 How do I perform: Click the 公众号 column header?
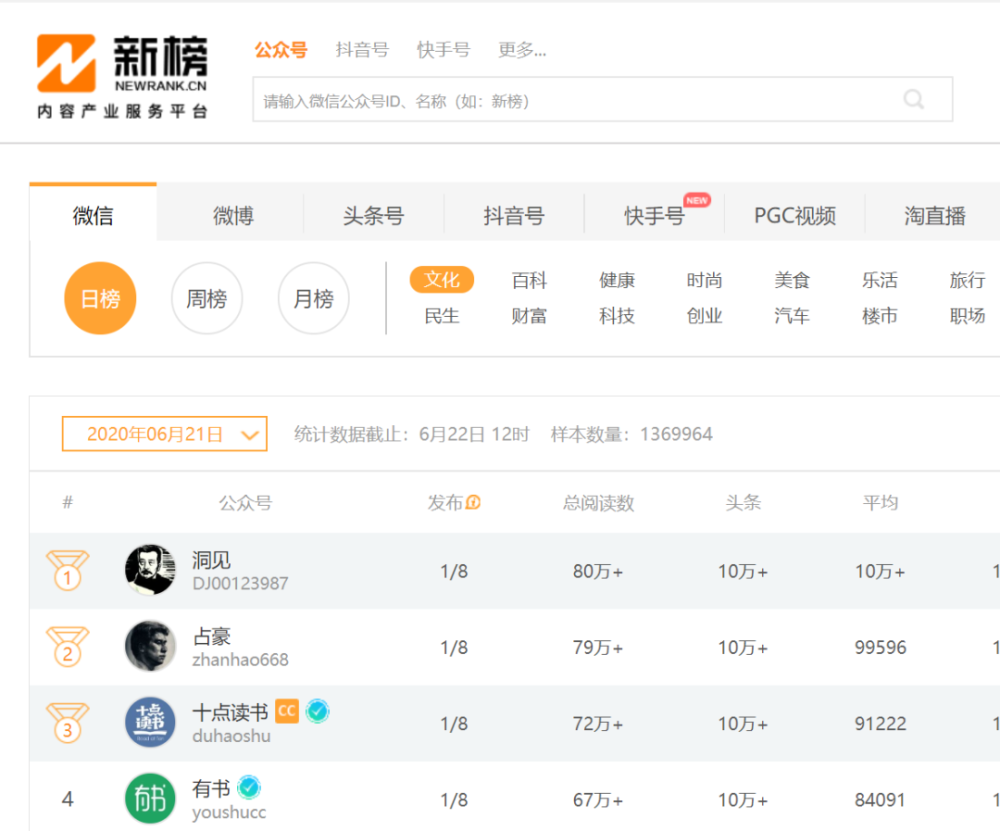[246, 503]
